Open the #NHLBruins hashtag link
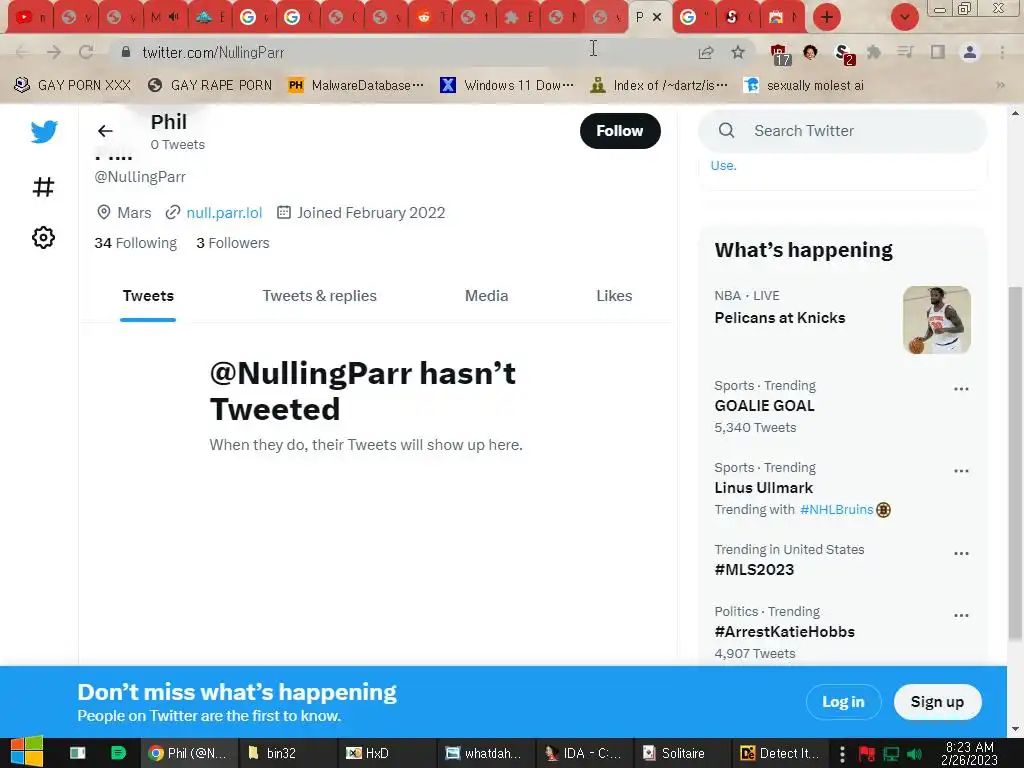 coord(837,509)
